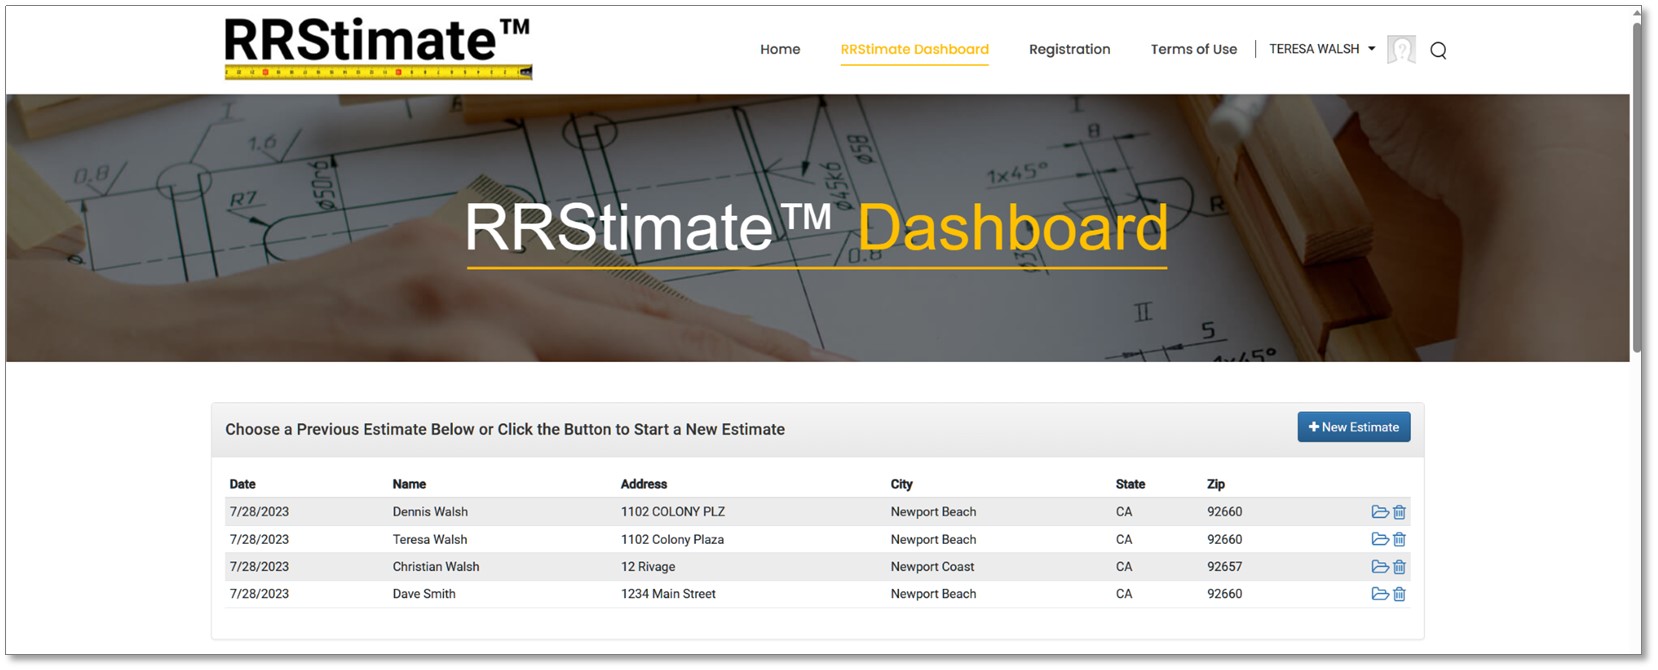Image resolution: width=1658 pixels, height=670 pixels.
Task: Delete the Christian Walsh estimate with trash icon
Action: (x=1399, y=567)
